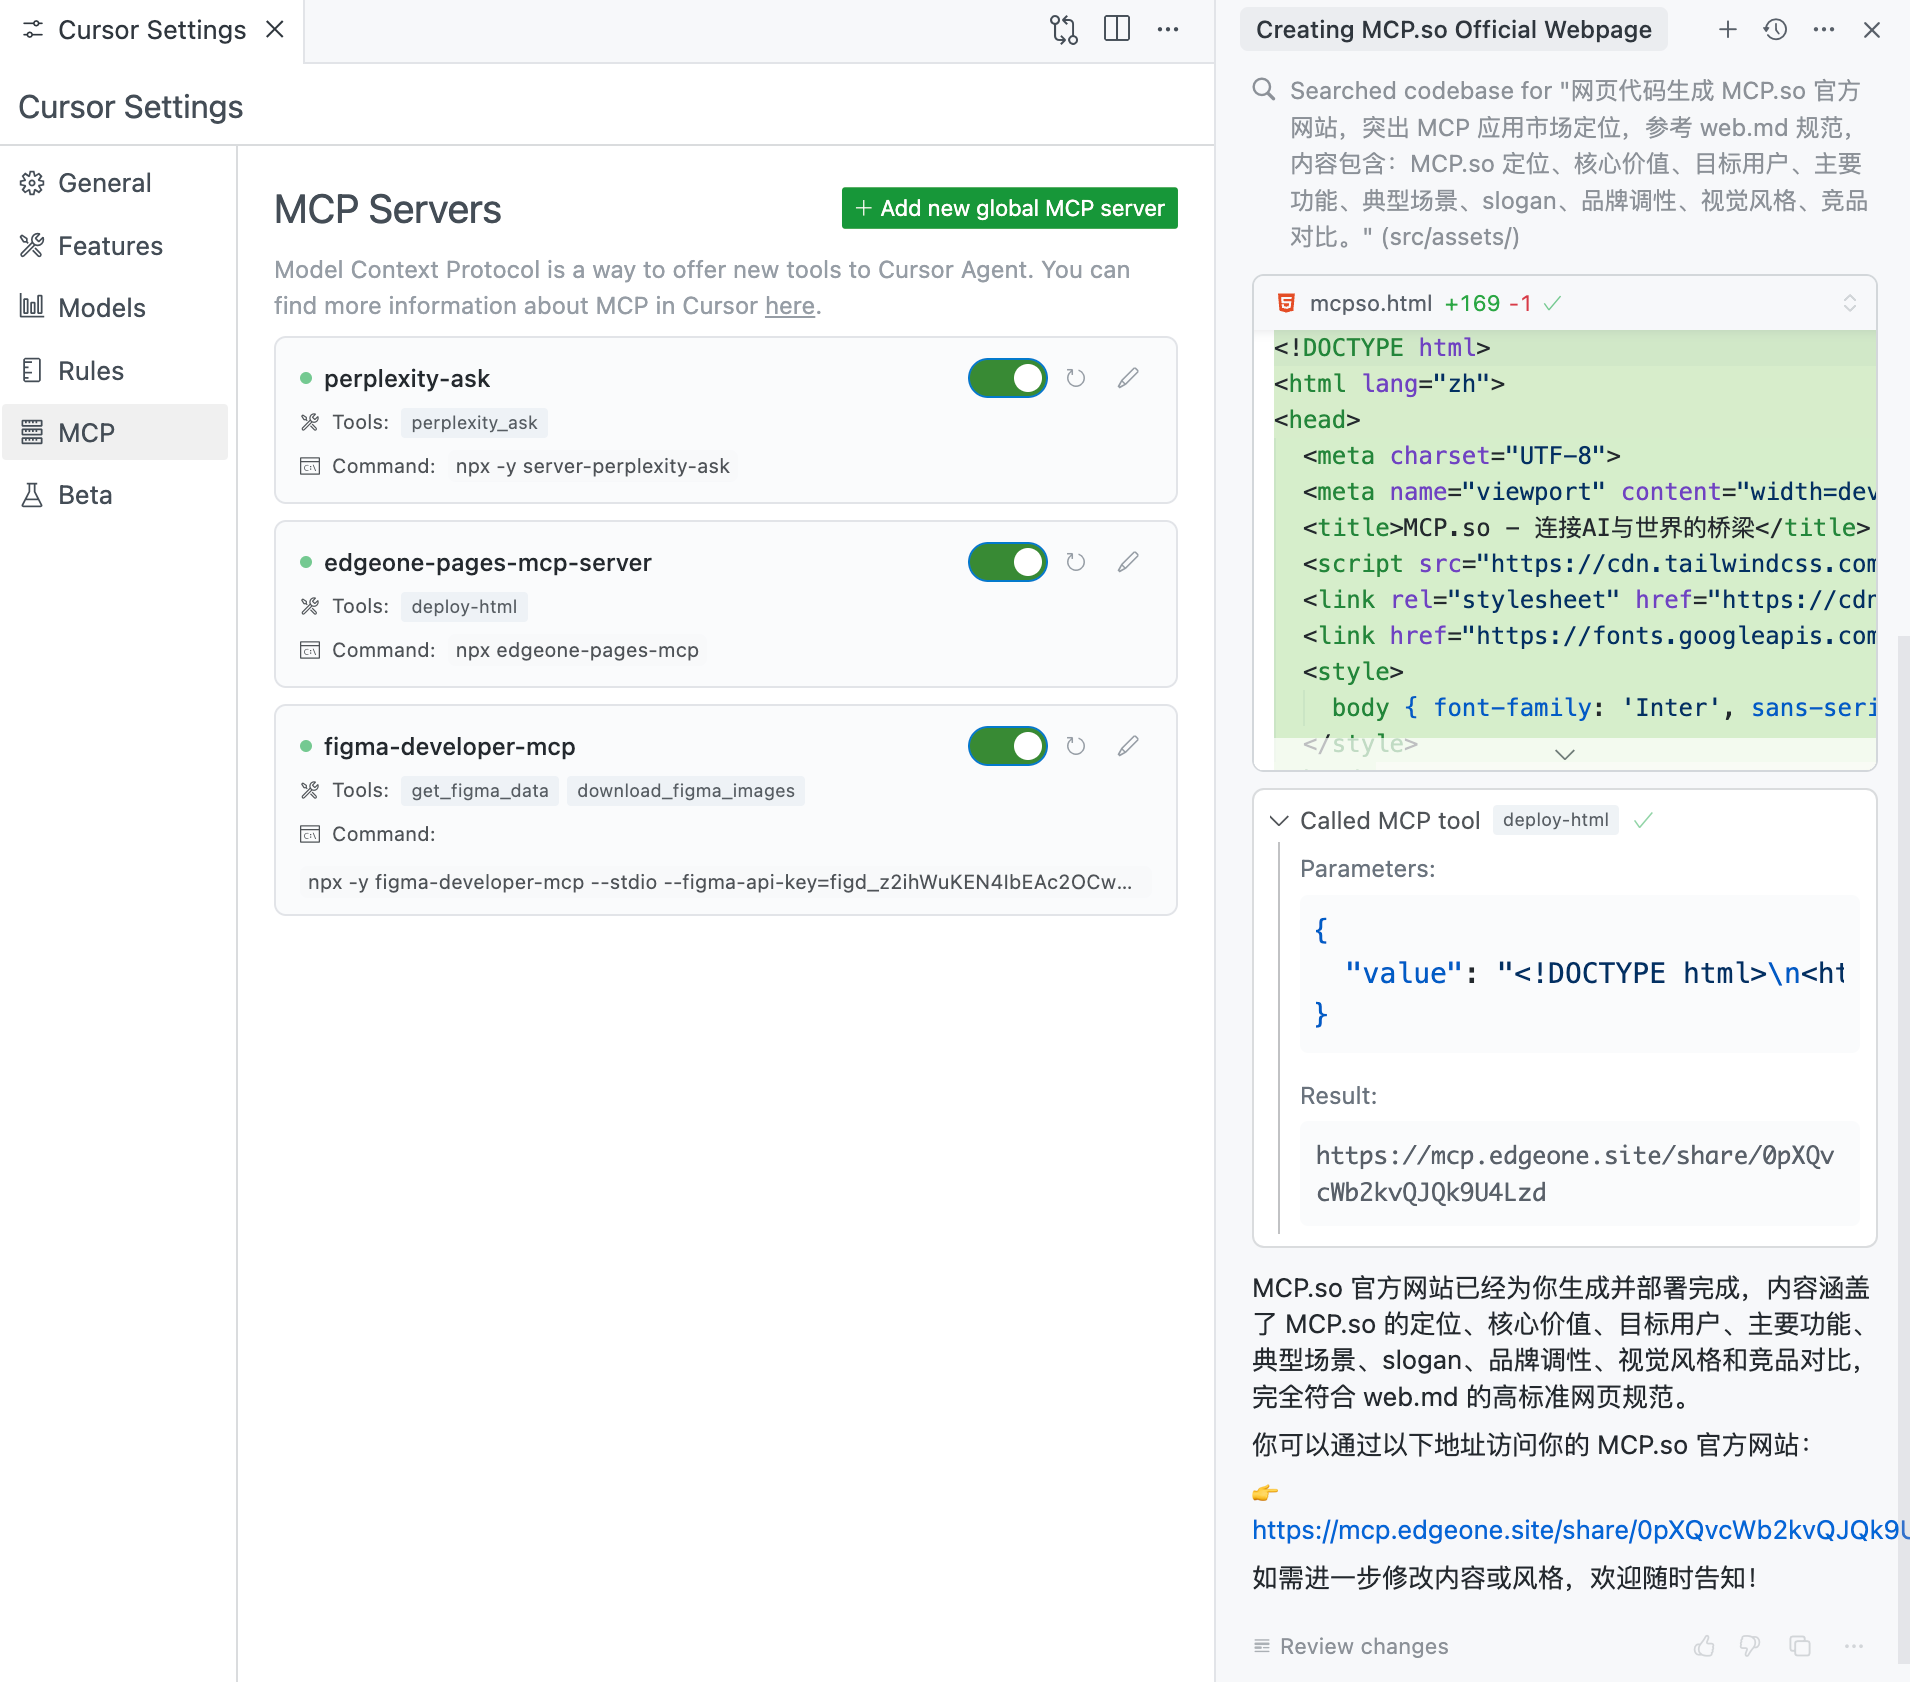This screenshot has height=1682, width=1910.
Task: Switch off figma-developer-mcp server
Action: (x=1007, y=746)
